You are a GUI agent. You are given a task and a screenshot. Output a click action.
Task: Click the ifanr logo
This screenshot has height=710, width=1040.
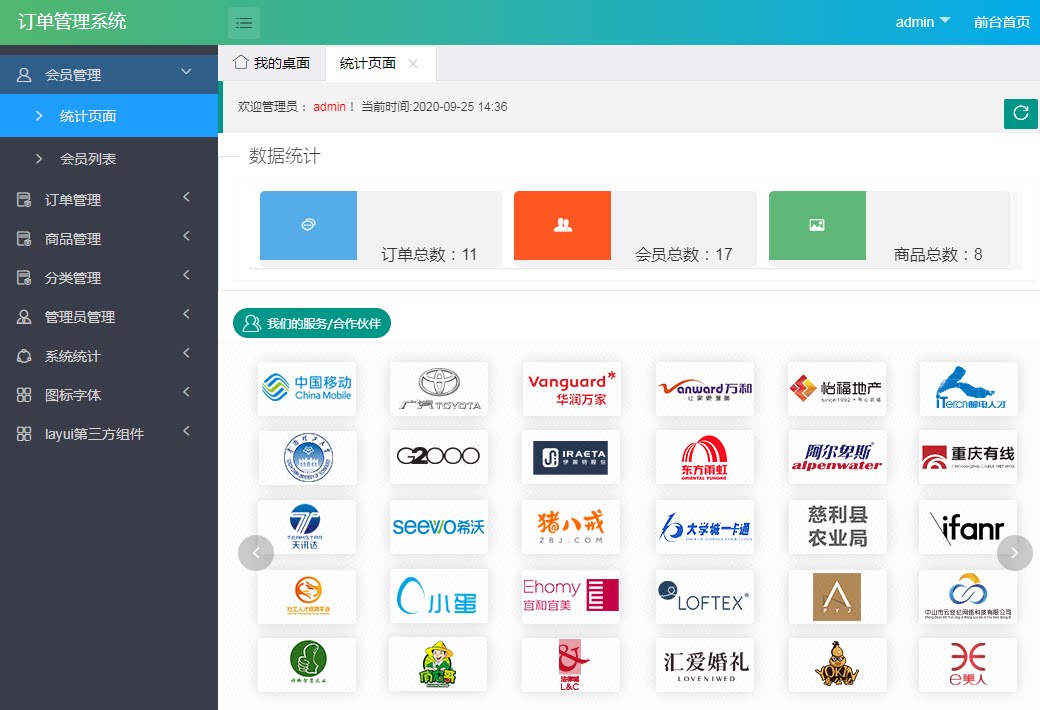click(968, 527)
